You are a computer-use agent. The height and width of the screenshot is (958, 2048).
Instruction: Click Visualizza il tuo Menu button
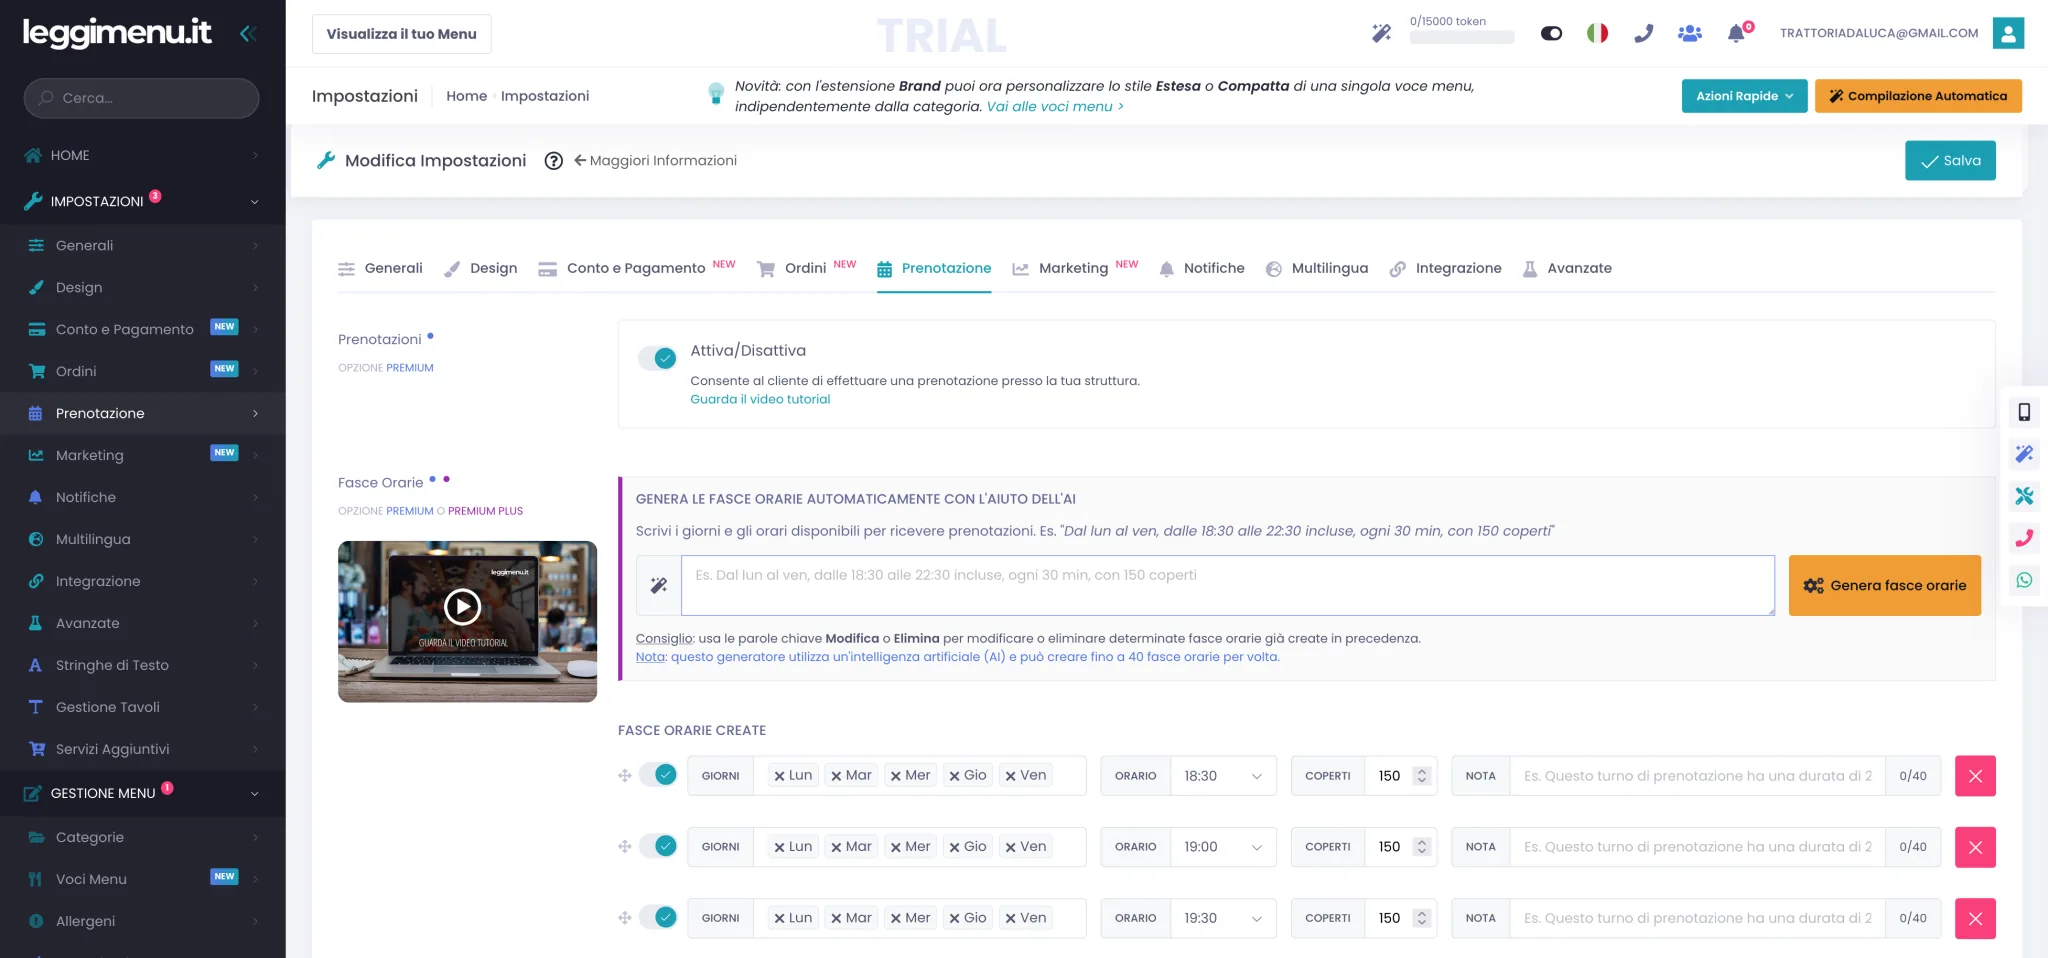tap(402, 34)
